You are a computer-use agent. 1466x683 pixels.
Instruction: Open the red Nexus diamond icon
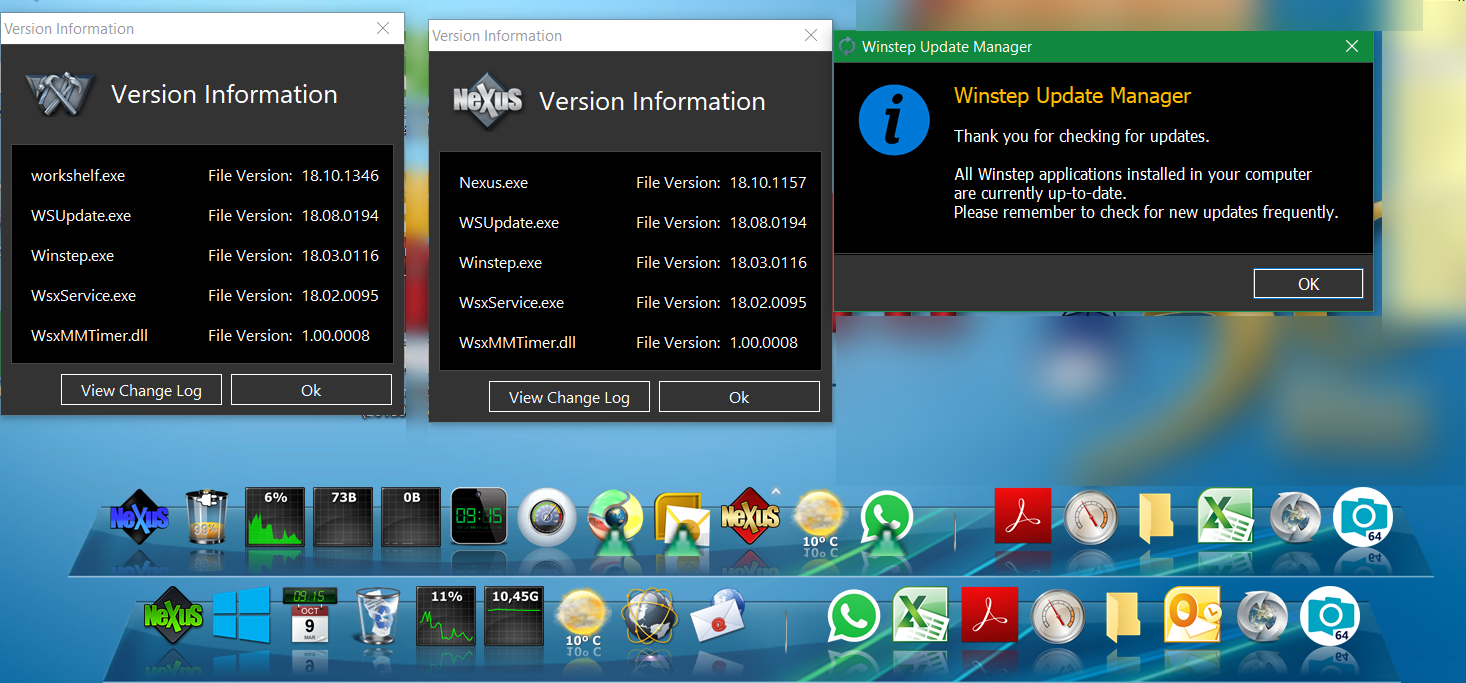(750, 516)
